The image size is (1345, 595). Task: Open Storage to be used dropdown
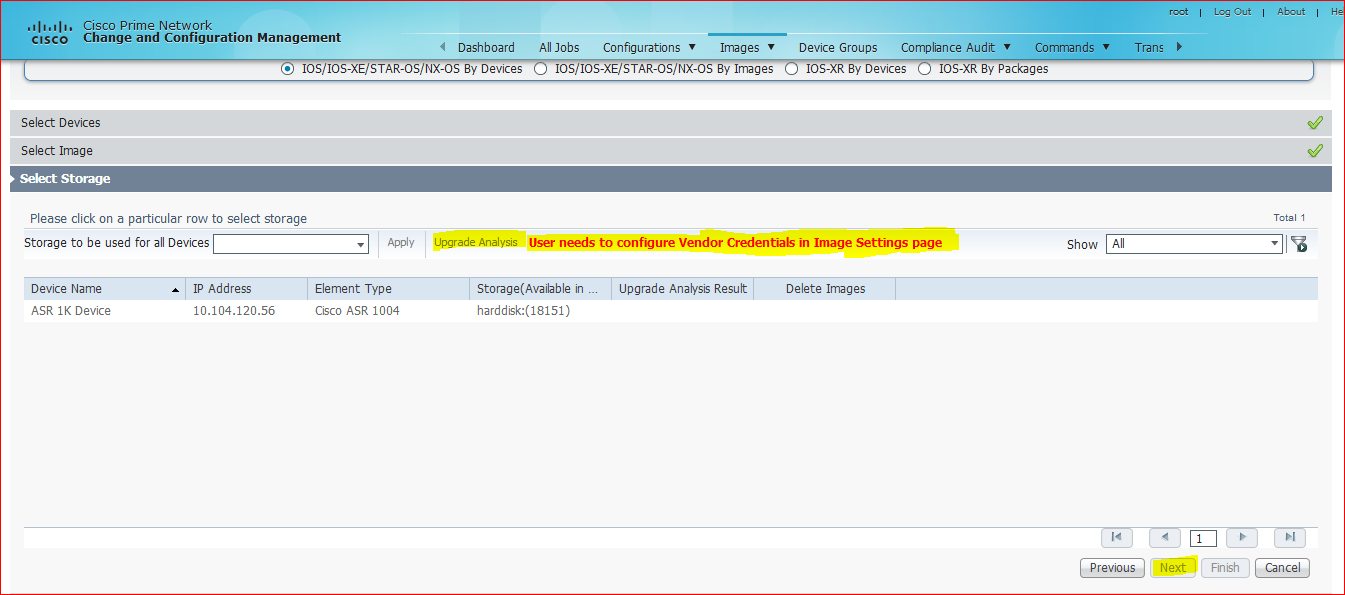click(x=291, y=244)
